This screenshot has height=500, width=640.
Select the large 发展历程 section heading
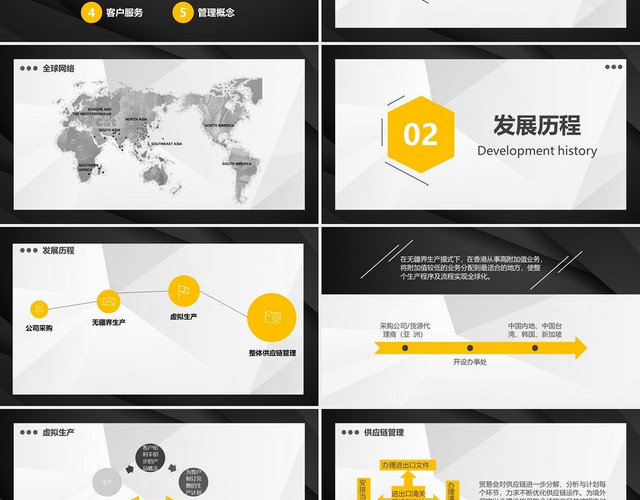pos(537,125)
